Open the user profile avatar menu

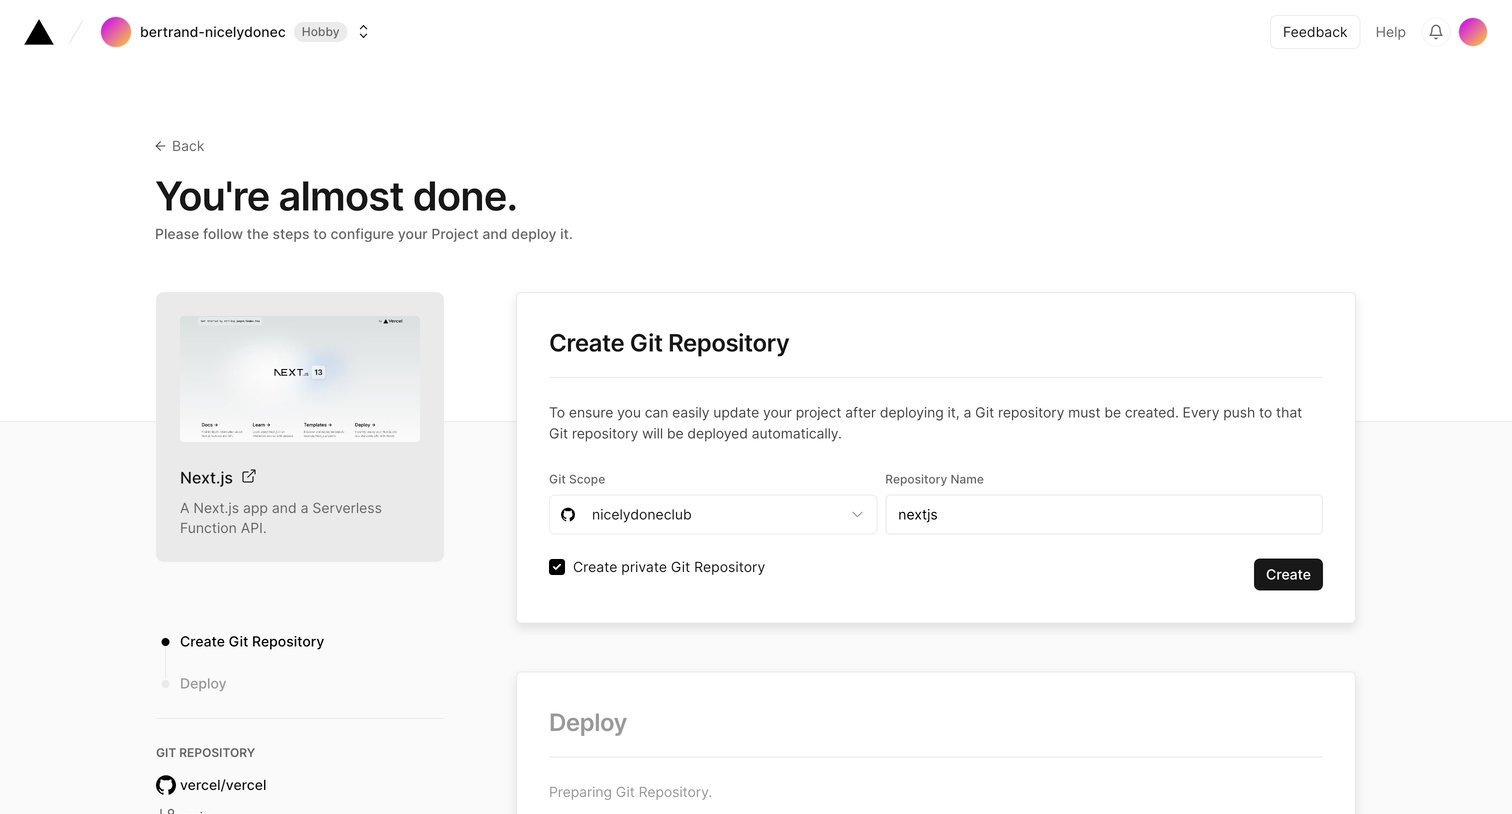1473,32
